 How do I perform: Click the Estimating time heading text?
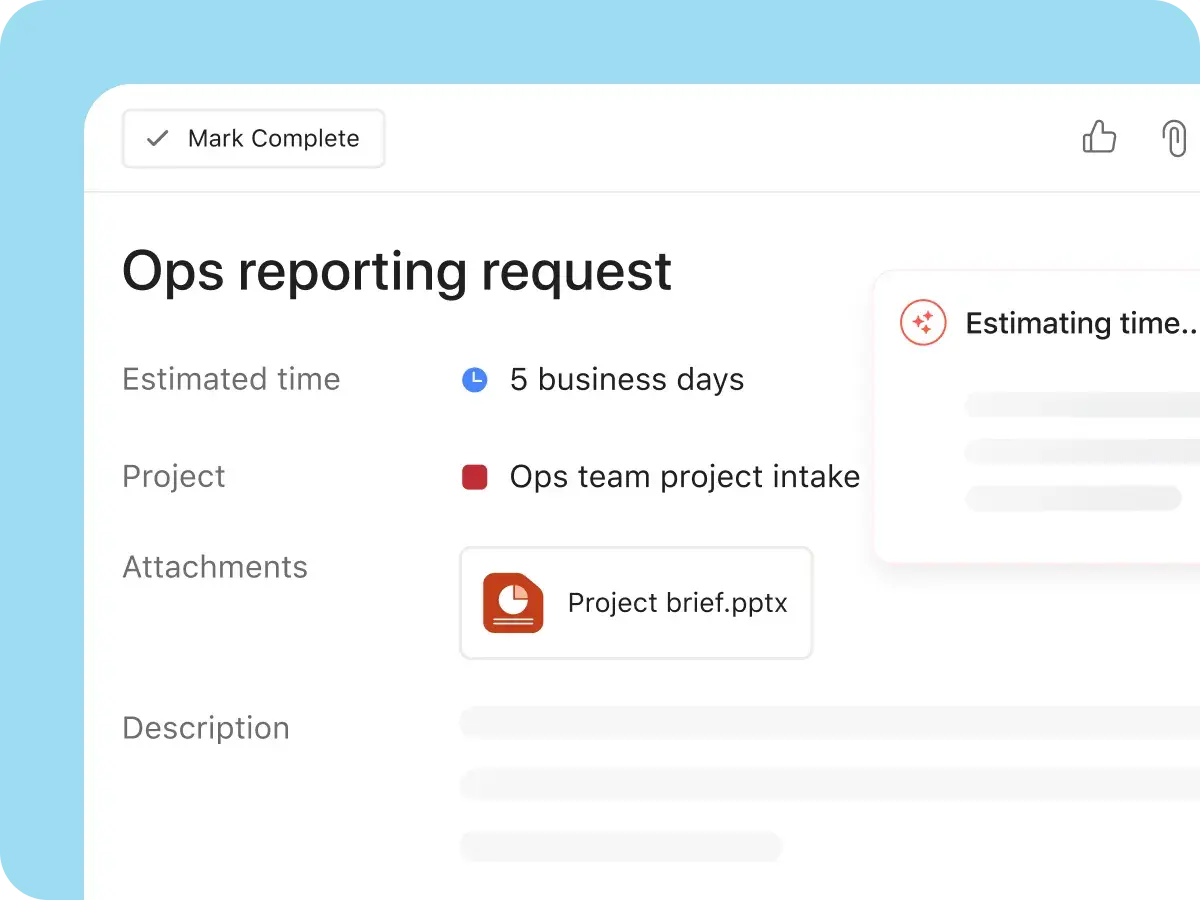pos(1082,323)
